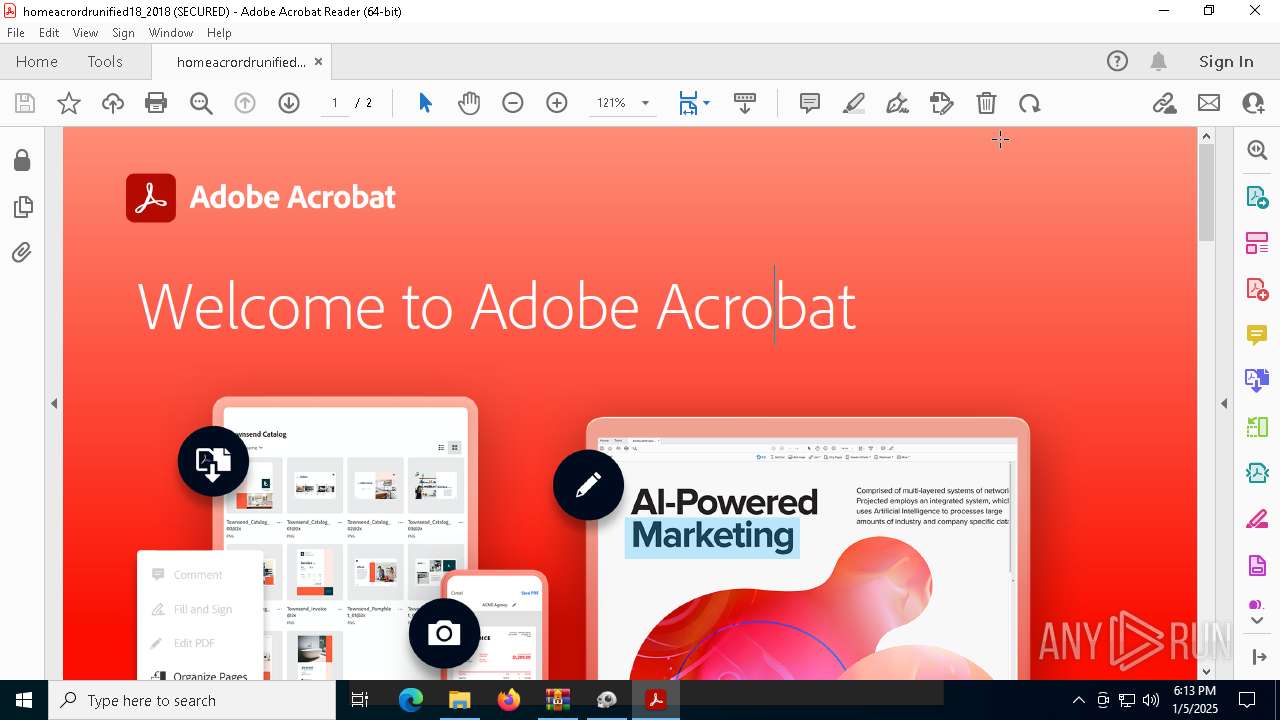
Task: Zoom in with plus button
Action: [557, 103]
